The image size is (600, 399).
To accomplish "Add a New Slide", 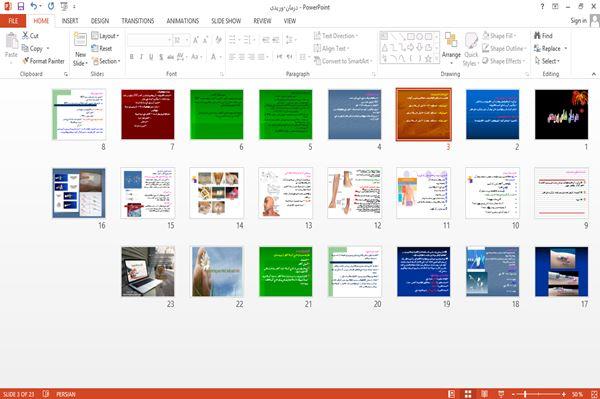I will (80, 50).
